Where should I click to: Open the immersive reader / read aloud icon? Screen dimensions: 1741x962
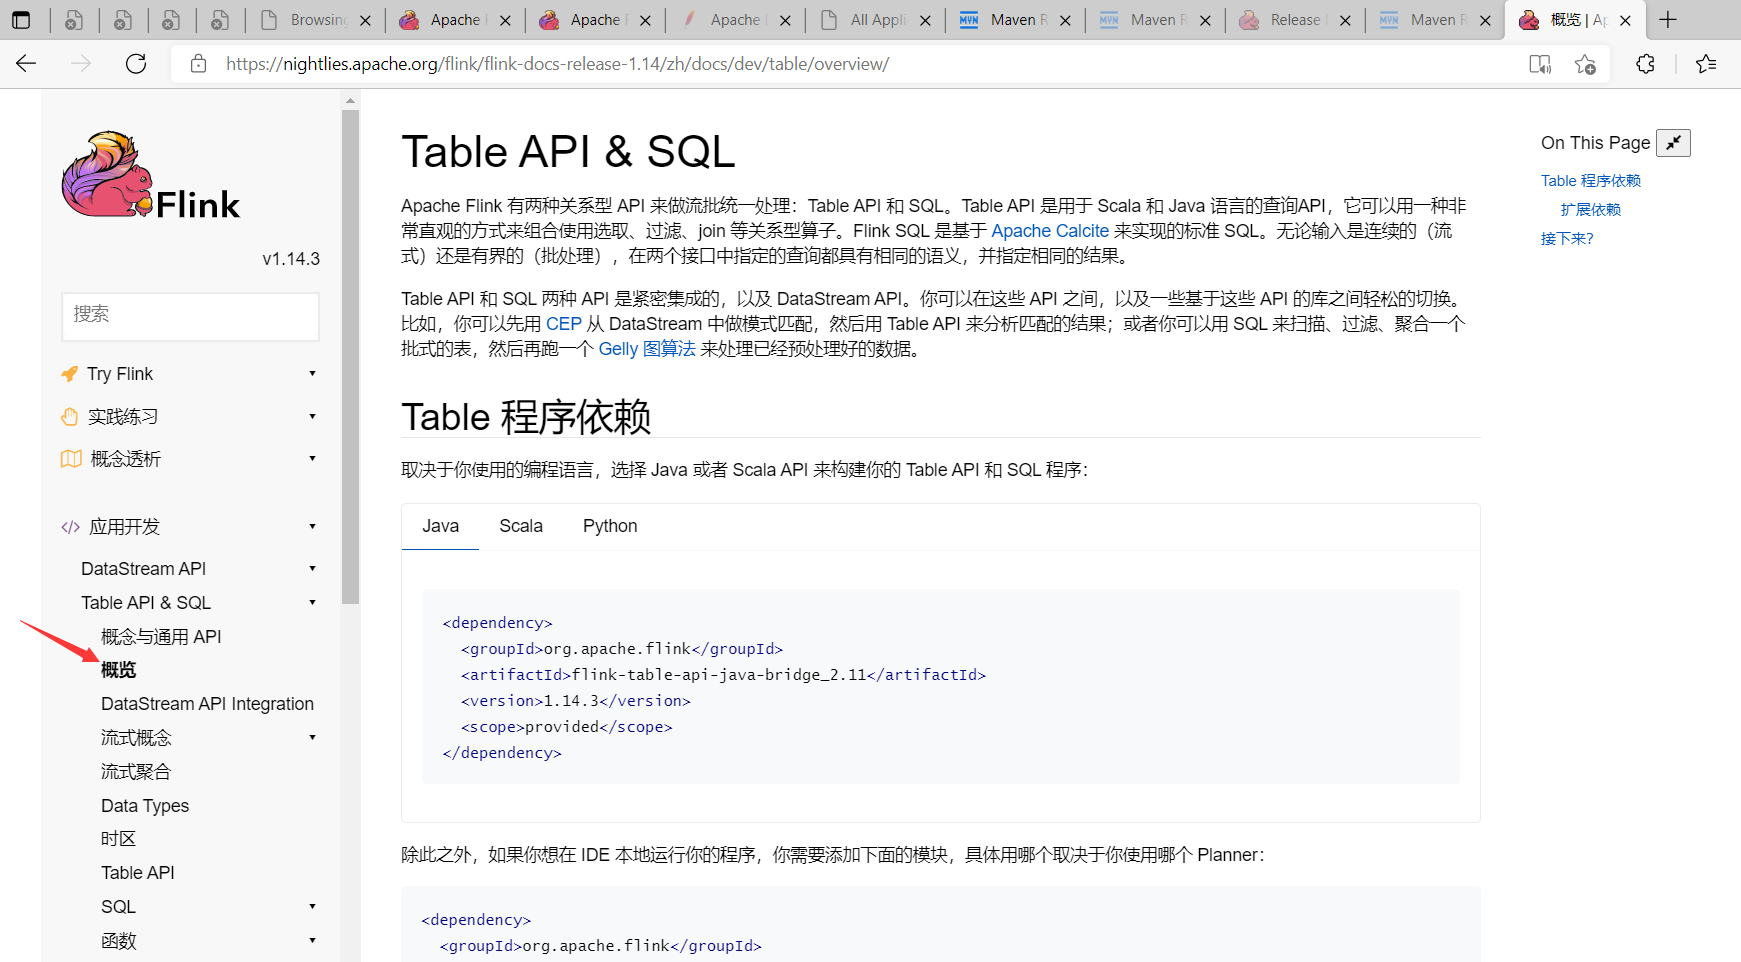pyautogui.click(x=1540, y=64)
